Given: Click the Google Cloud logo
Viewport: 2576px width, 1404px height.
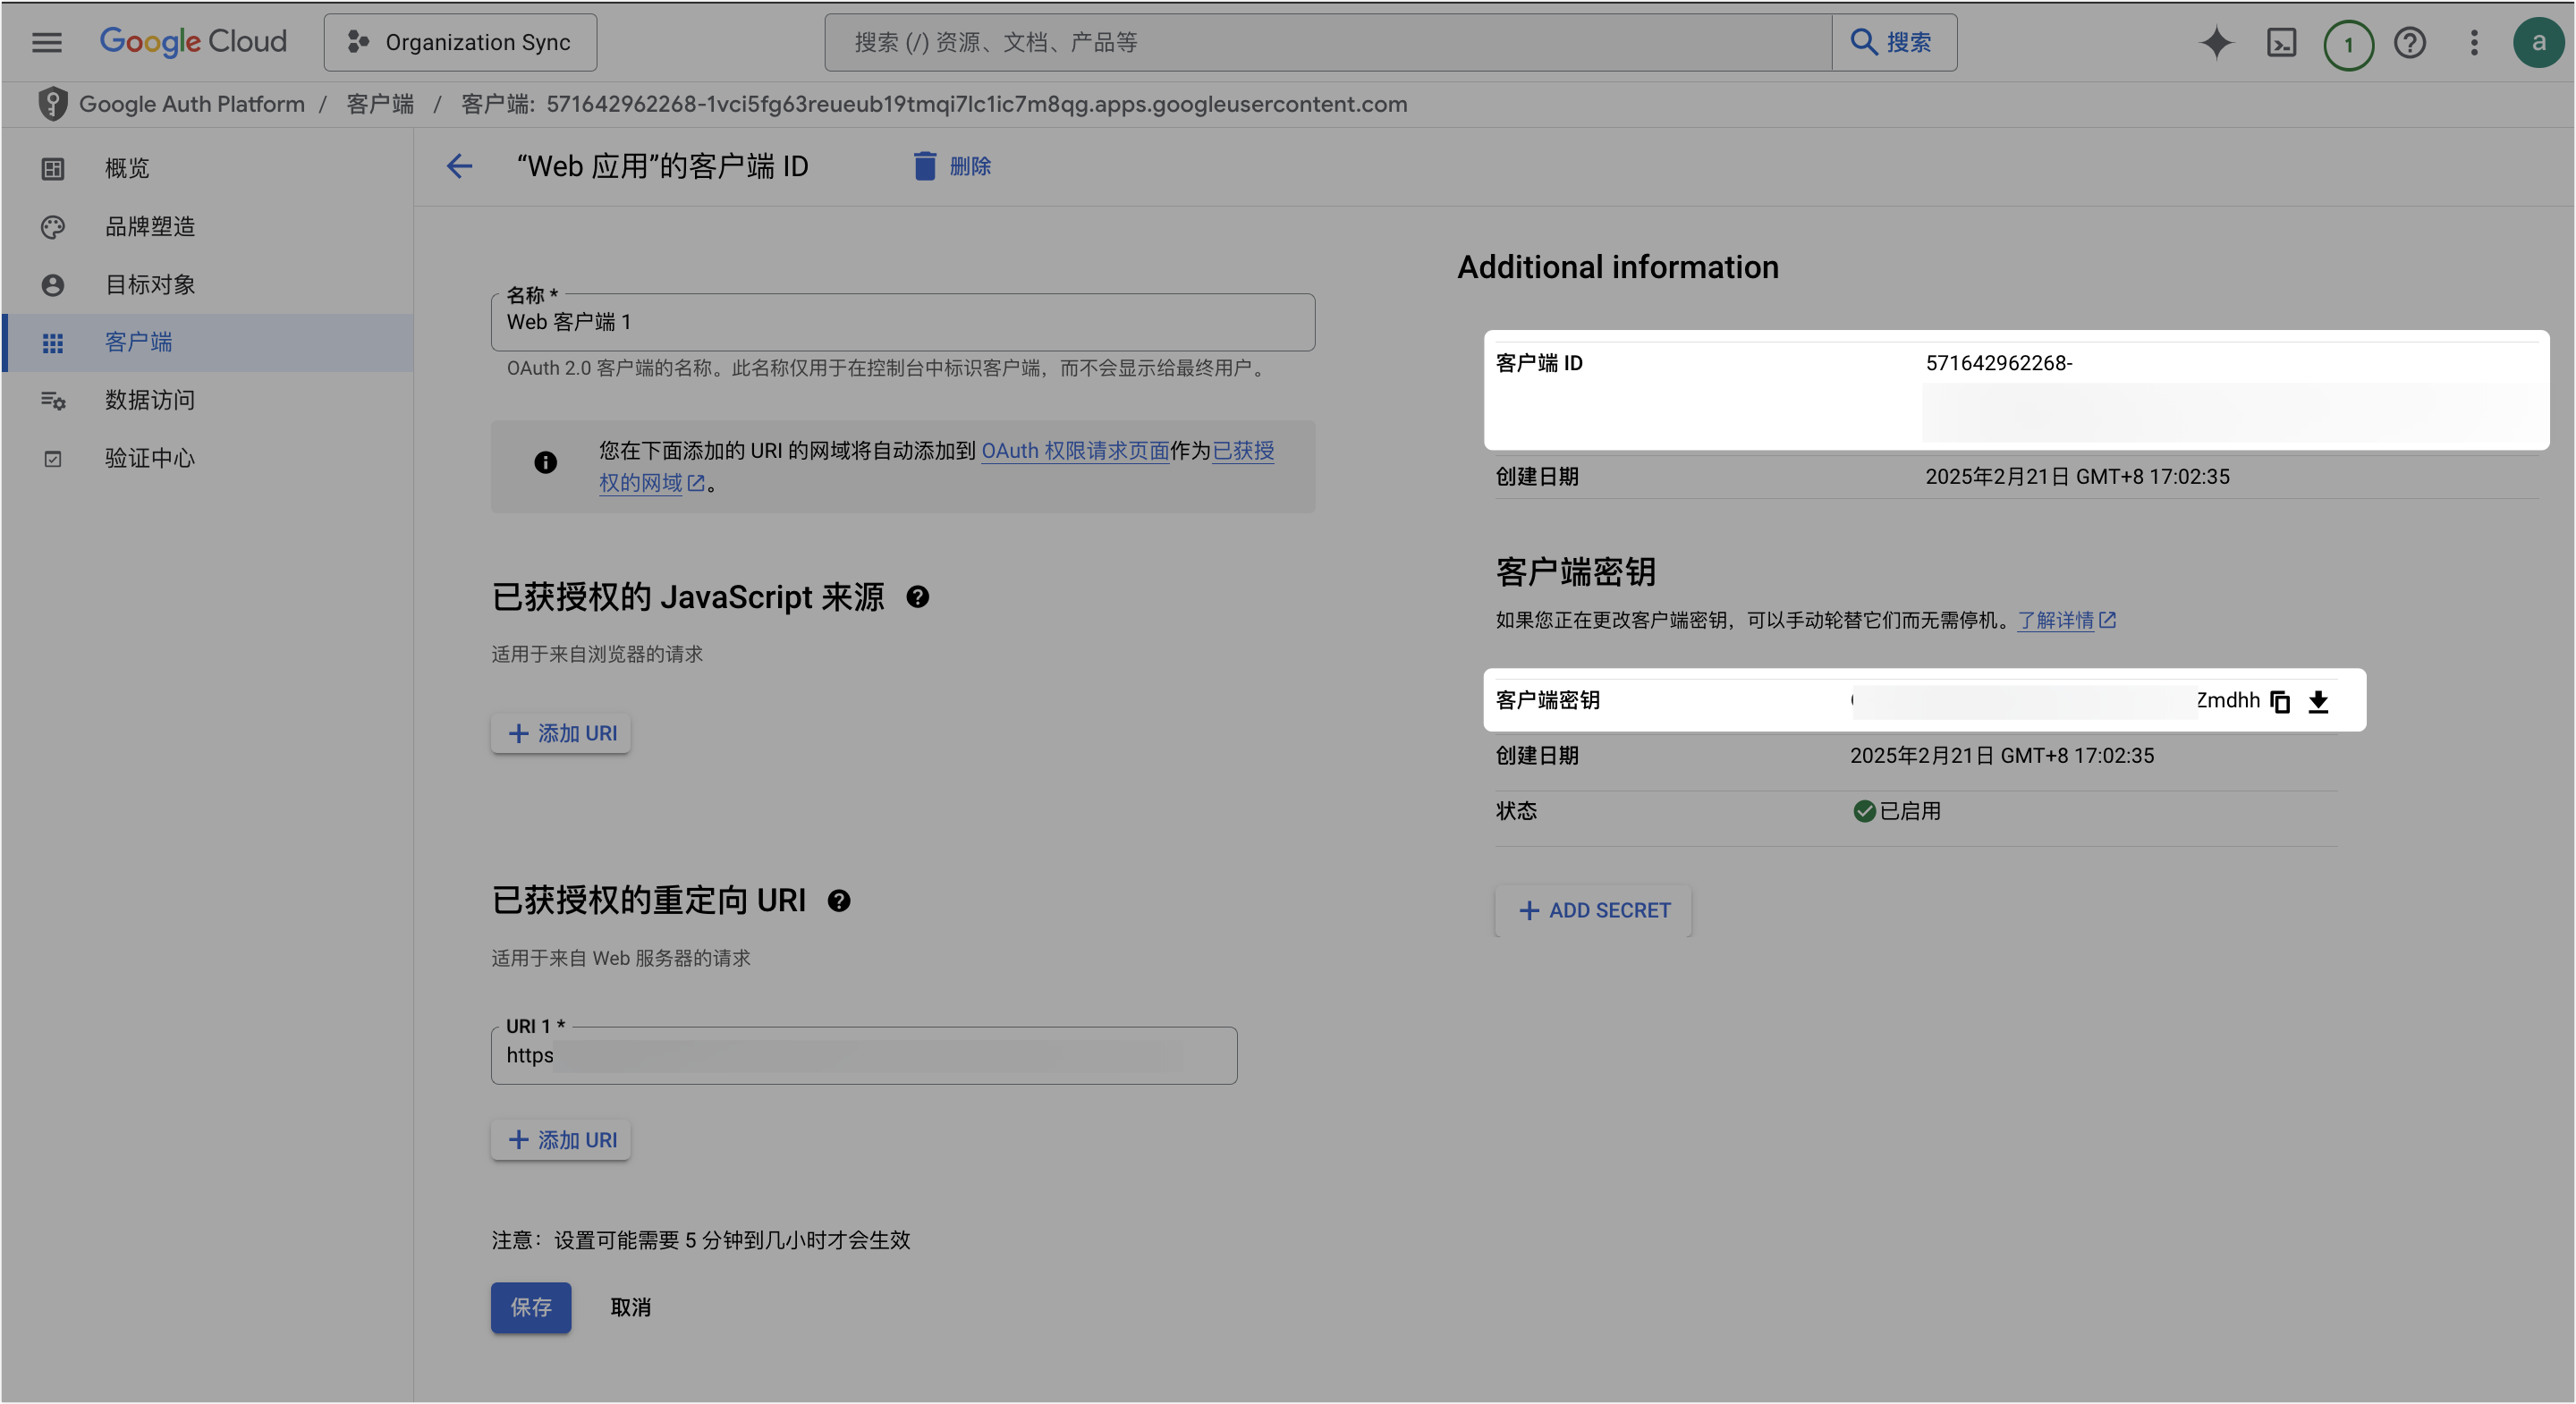Looking at the screenshot, I should 193,42.
